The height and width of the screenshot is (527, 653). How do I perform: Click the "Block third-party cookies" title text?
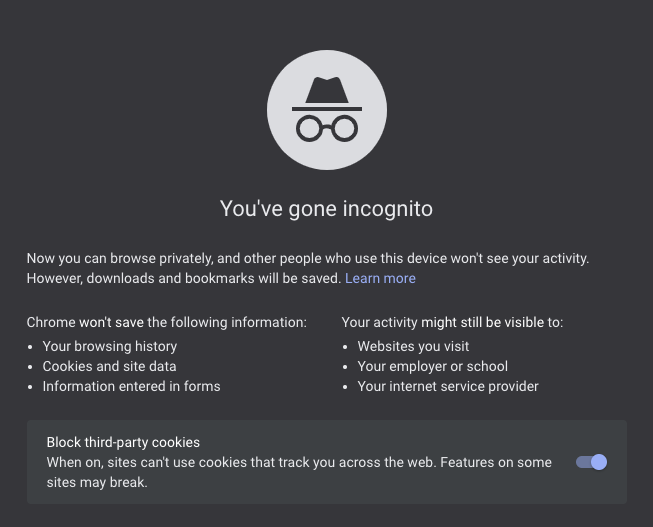tap(123, 442)
